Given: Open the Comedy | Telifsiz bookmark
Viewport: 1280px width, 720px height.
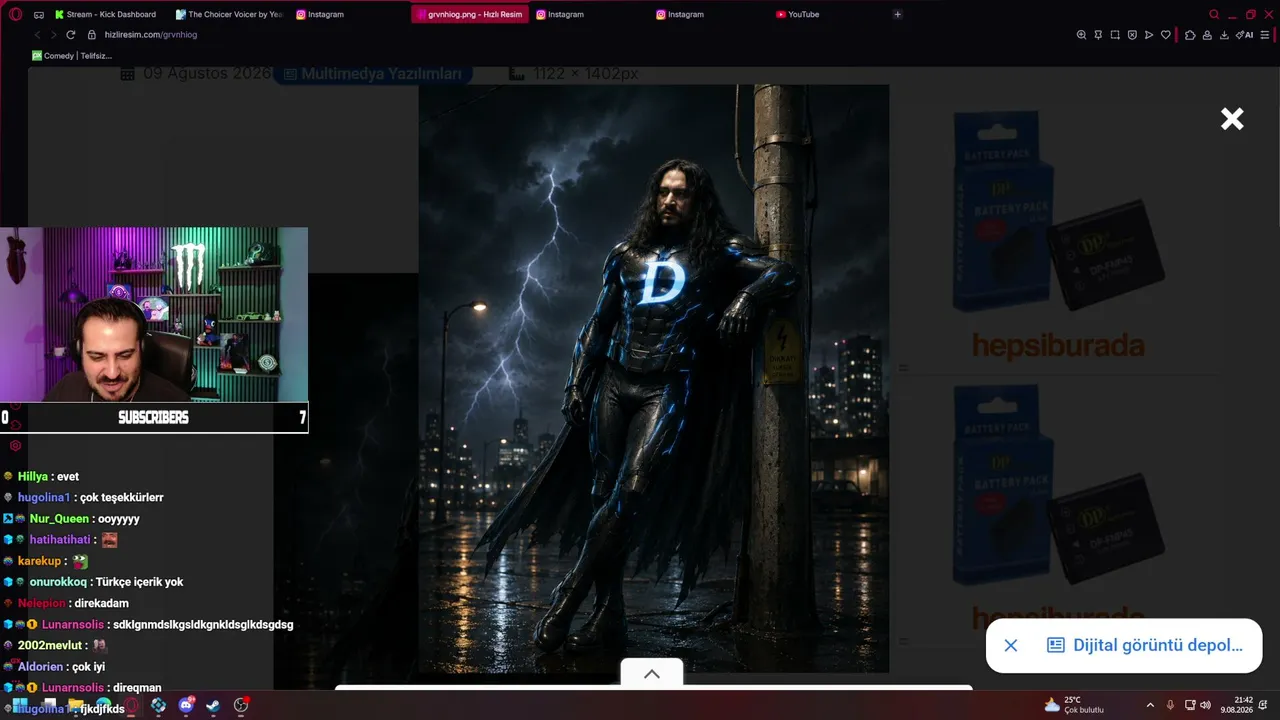Looking at the screenshot, I should 72,56.
